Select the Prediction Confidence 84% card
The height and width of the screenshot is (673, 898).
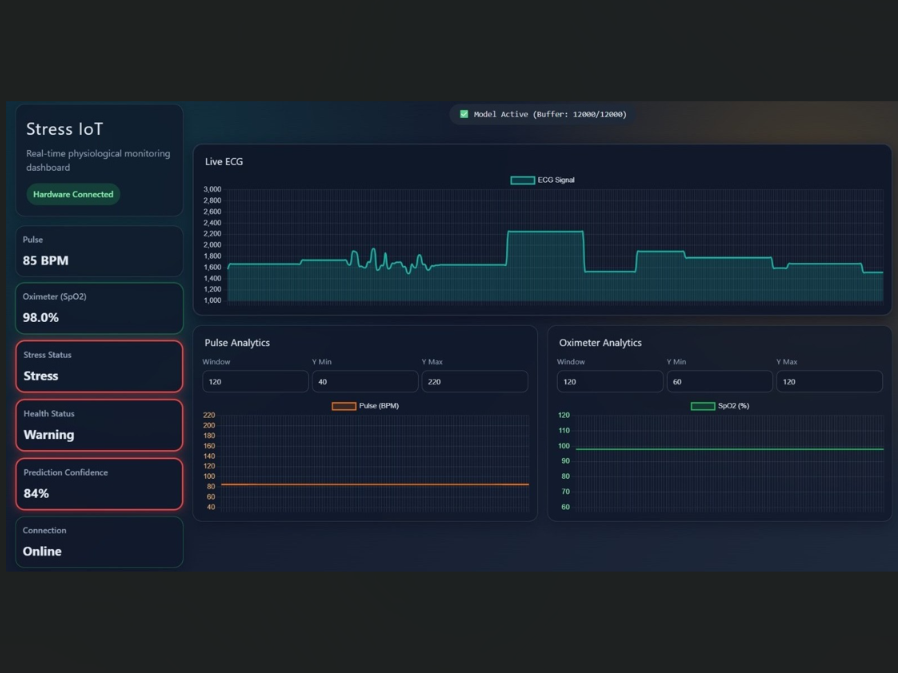99,484
